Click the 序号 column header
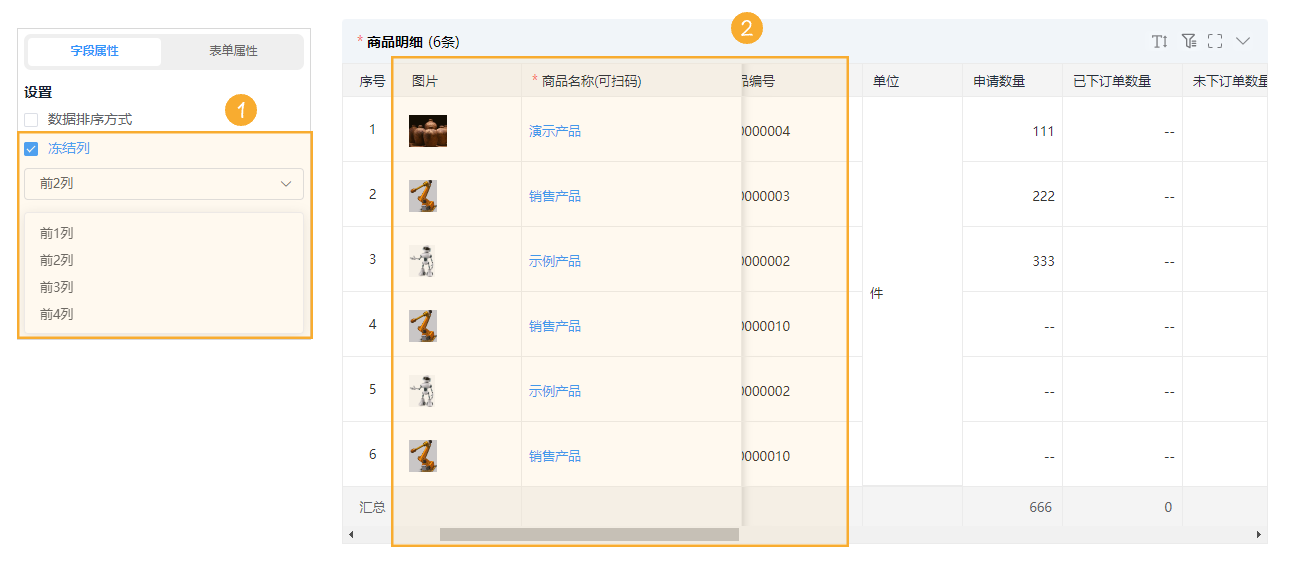1293x564 pixels. click(373, 81)
